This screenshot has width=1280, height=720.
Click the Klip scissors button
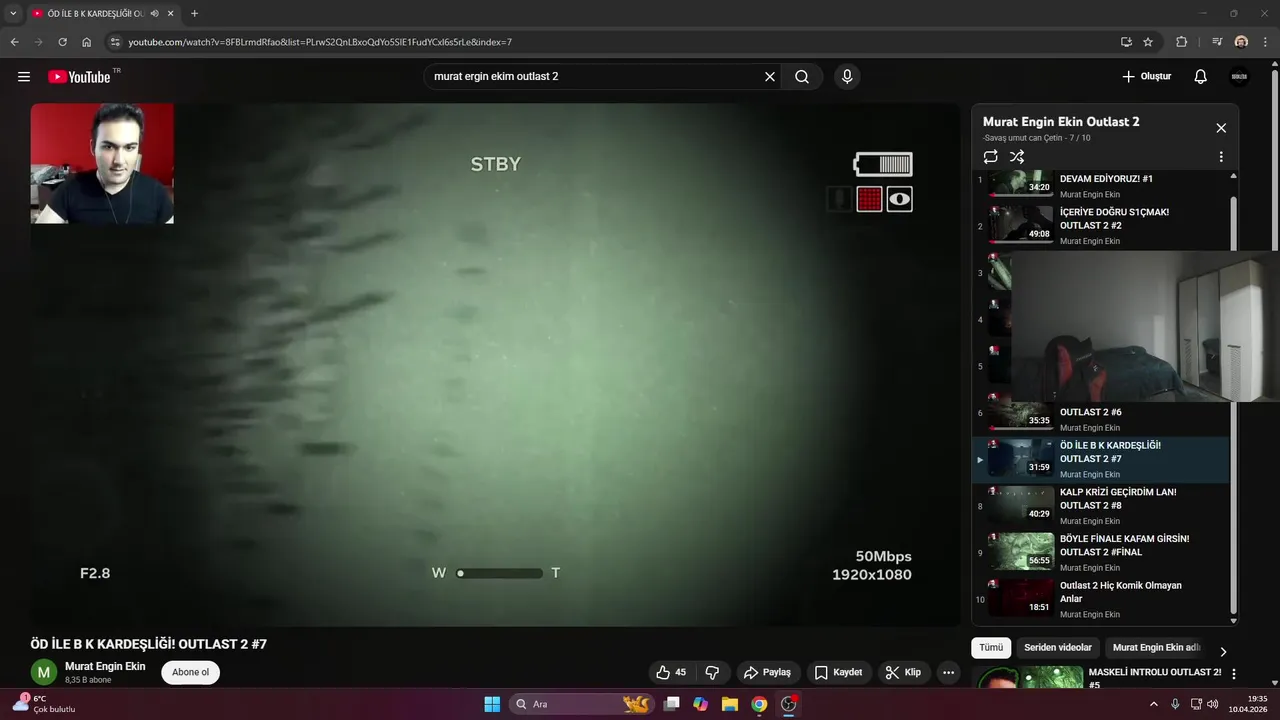click(x=903, y=673)
